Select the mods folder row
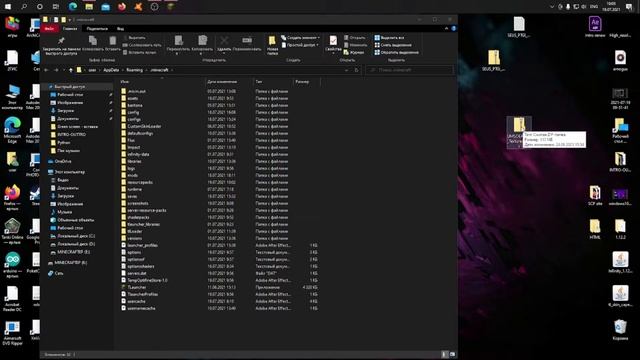This screenshot has height=360, width=640. click(x=219, y=176)
